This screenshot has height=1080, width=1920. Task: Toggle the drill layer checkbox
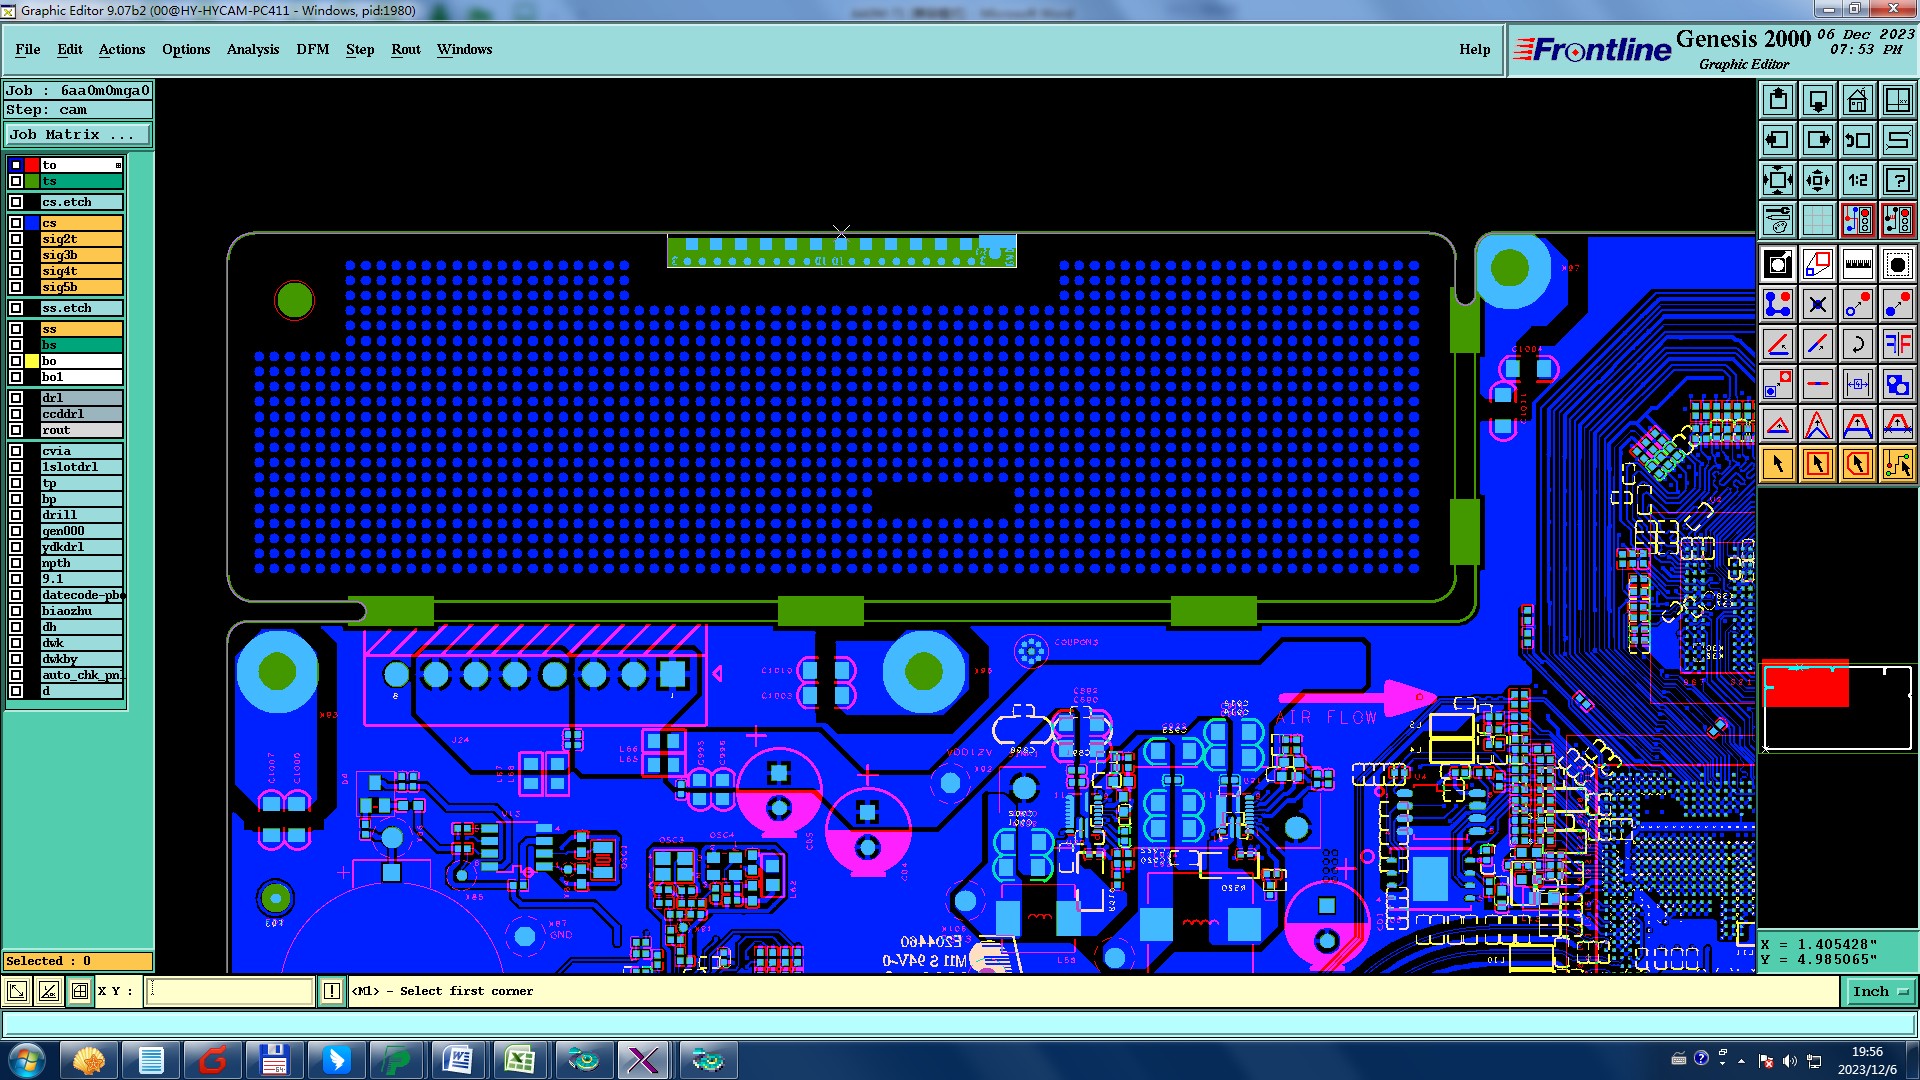16,515
